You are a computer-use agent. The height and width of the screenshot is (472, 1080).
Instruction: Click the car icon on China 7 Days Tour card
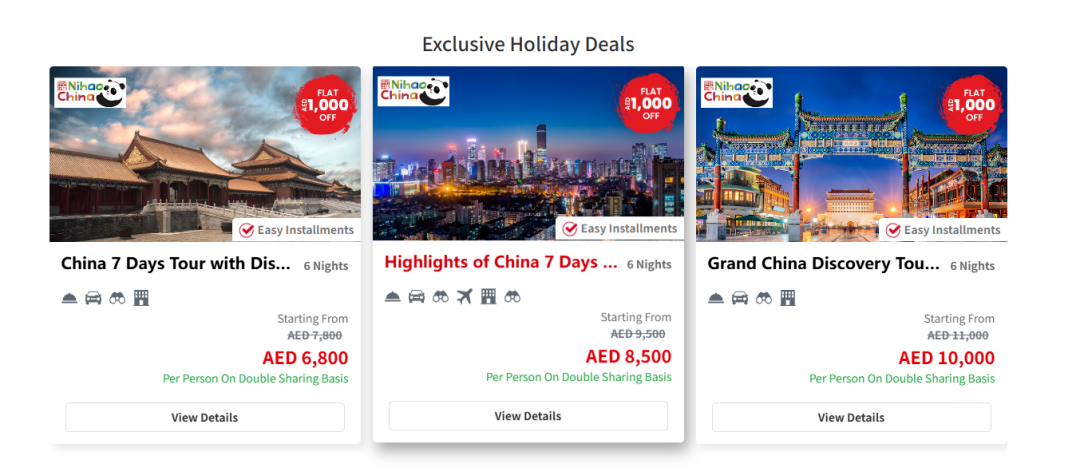(93, 298)
